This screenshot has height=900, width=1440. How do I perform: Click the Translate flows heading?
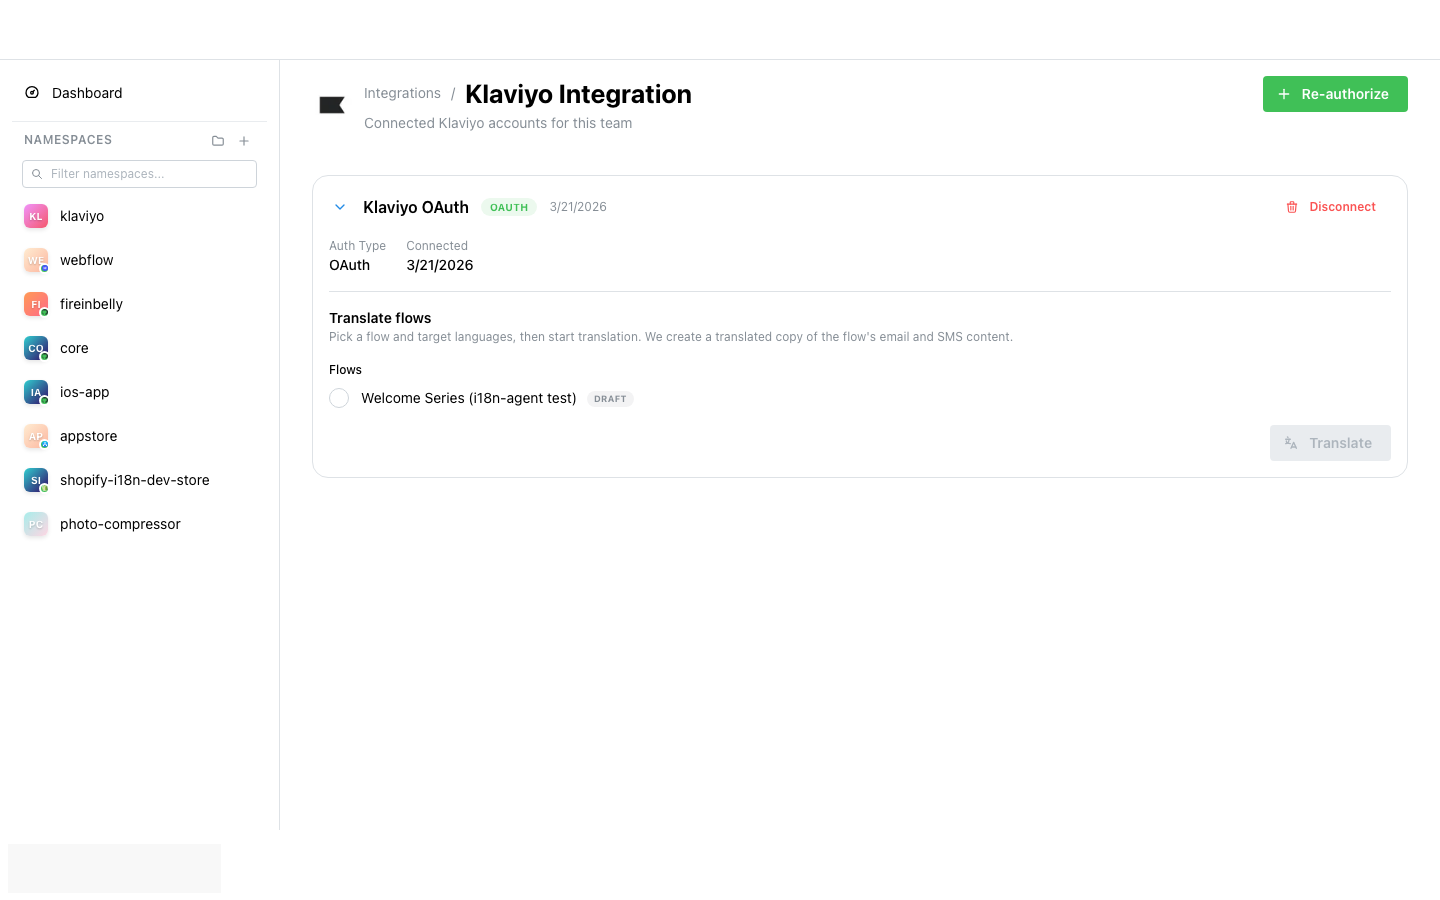pos(380,318)
